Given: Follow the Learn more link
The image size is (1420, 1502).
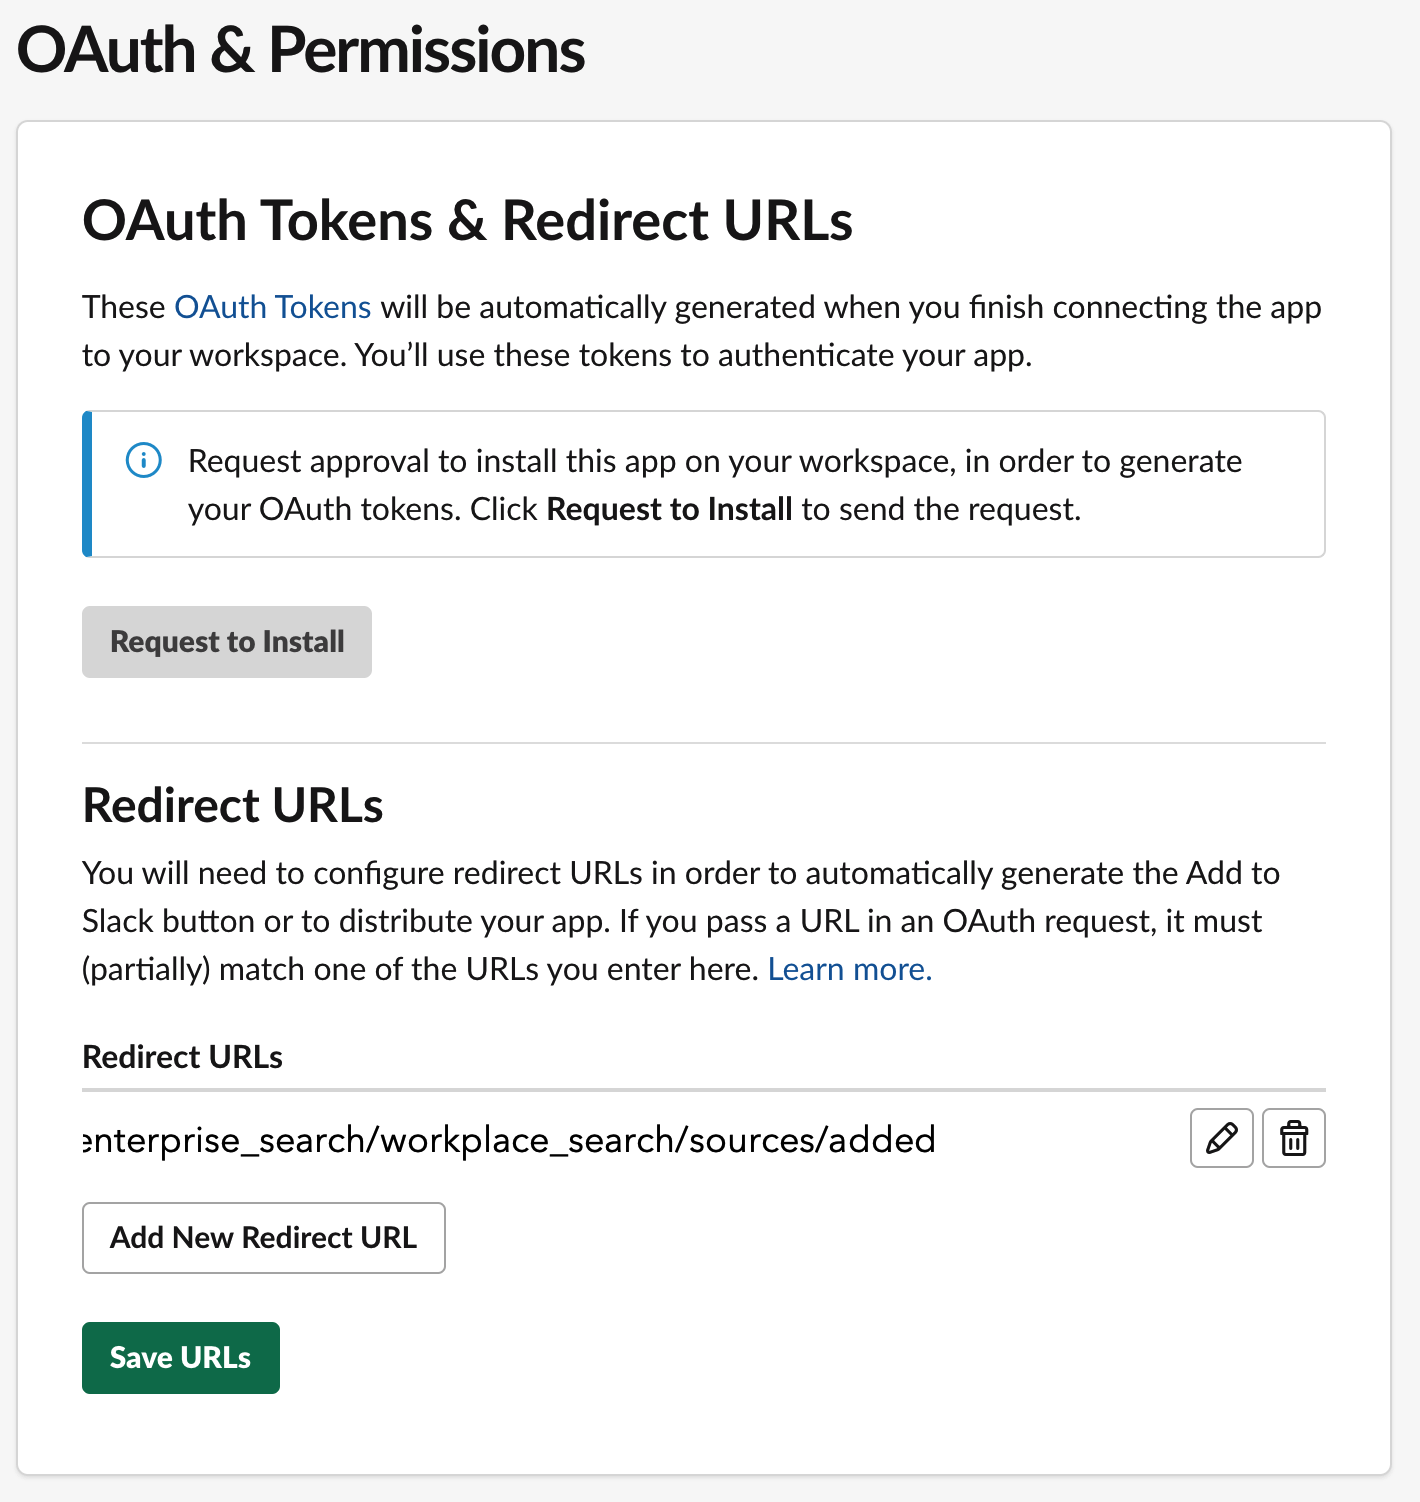Looking at the screenshot, I should click(849, 969).
